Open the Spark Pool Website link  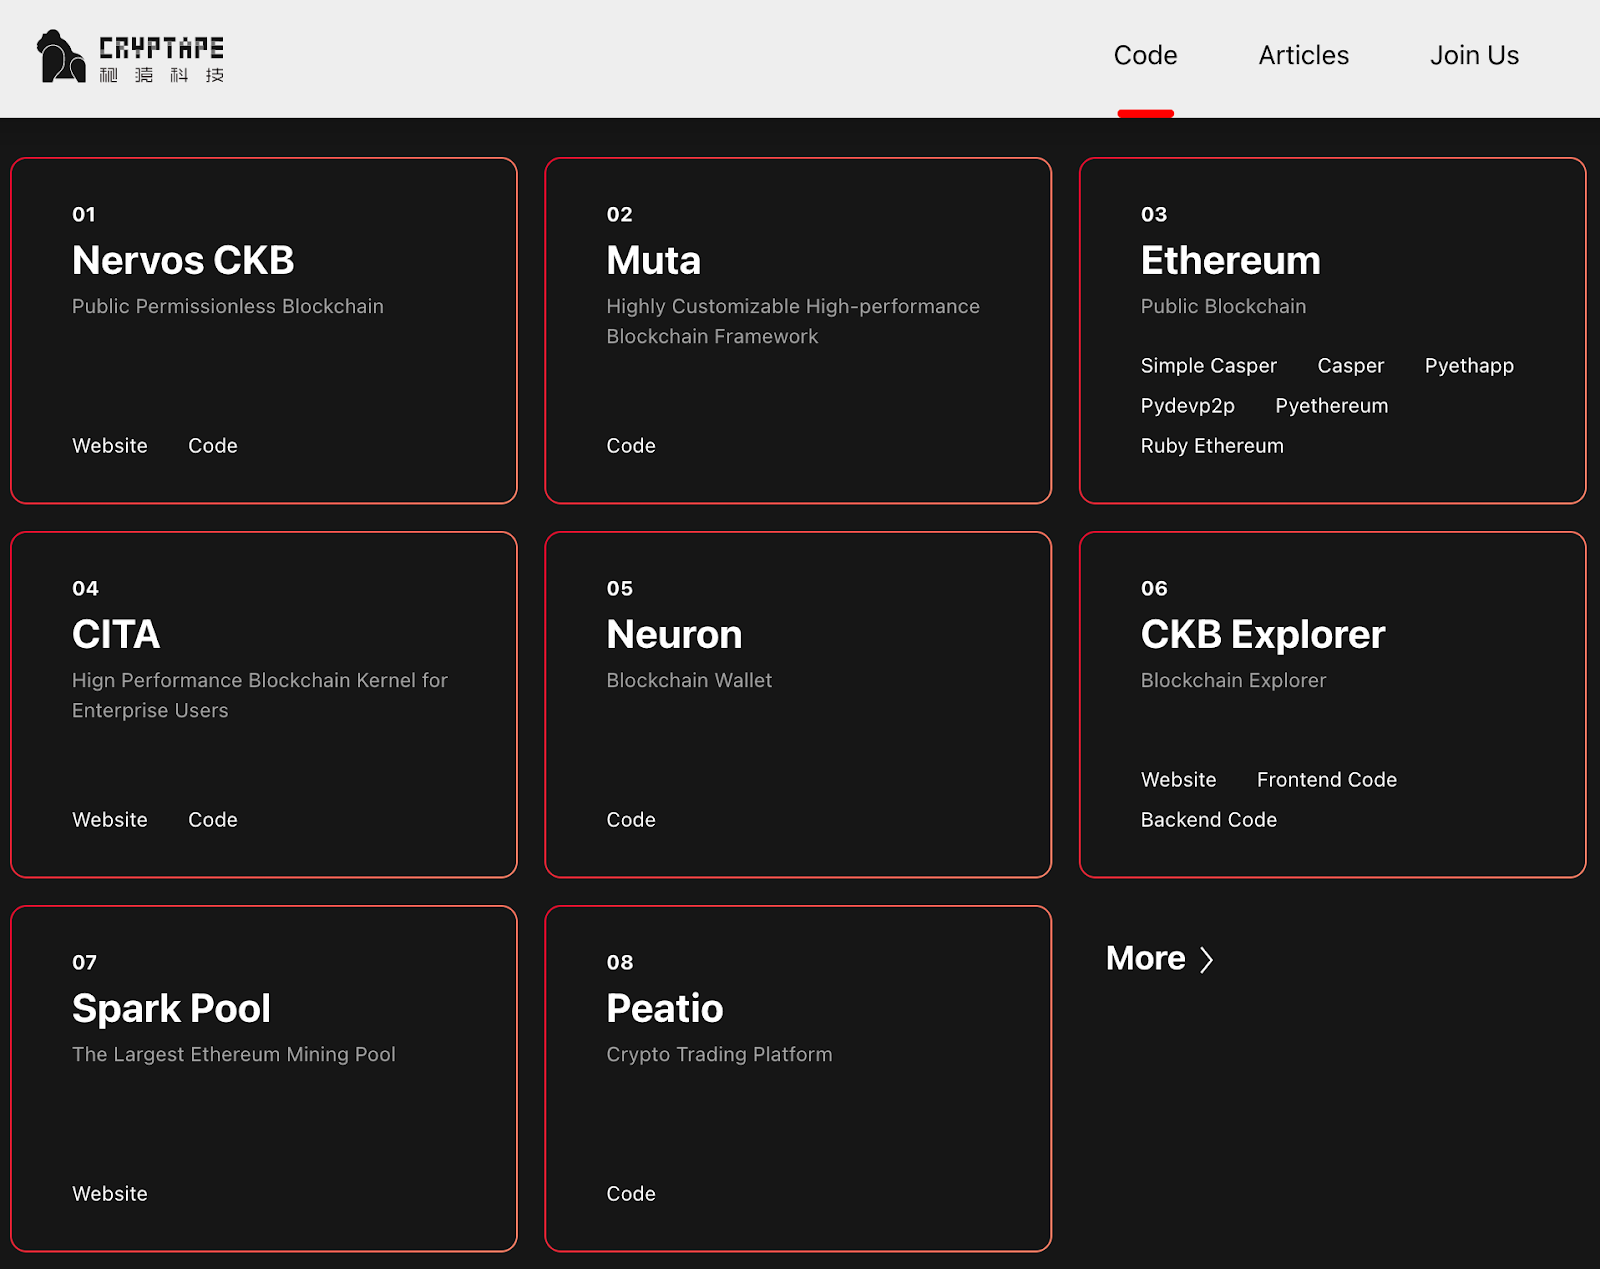[110, 1194]
